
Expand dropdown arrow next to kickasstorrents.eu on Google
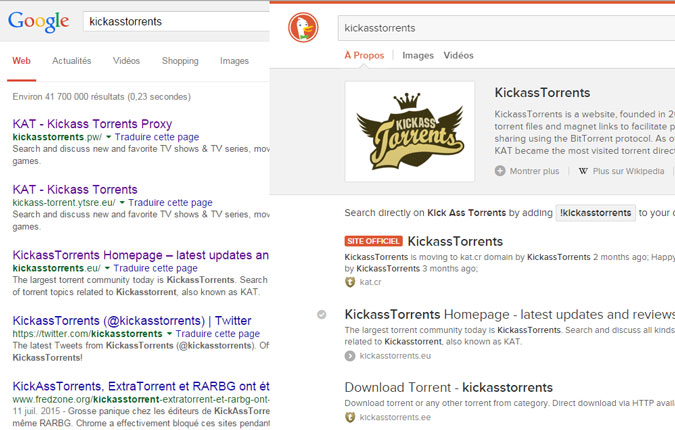tap(107, 268)
